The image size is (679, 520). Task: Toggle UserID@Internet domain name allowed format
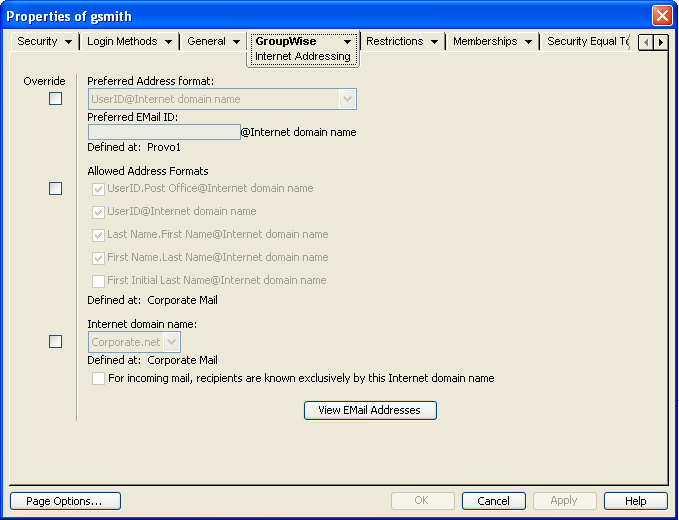pos(98,212)
